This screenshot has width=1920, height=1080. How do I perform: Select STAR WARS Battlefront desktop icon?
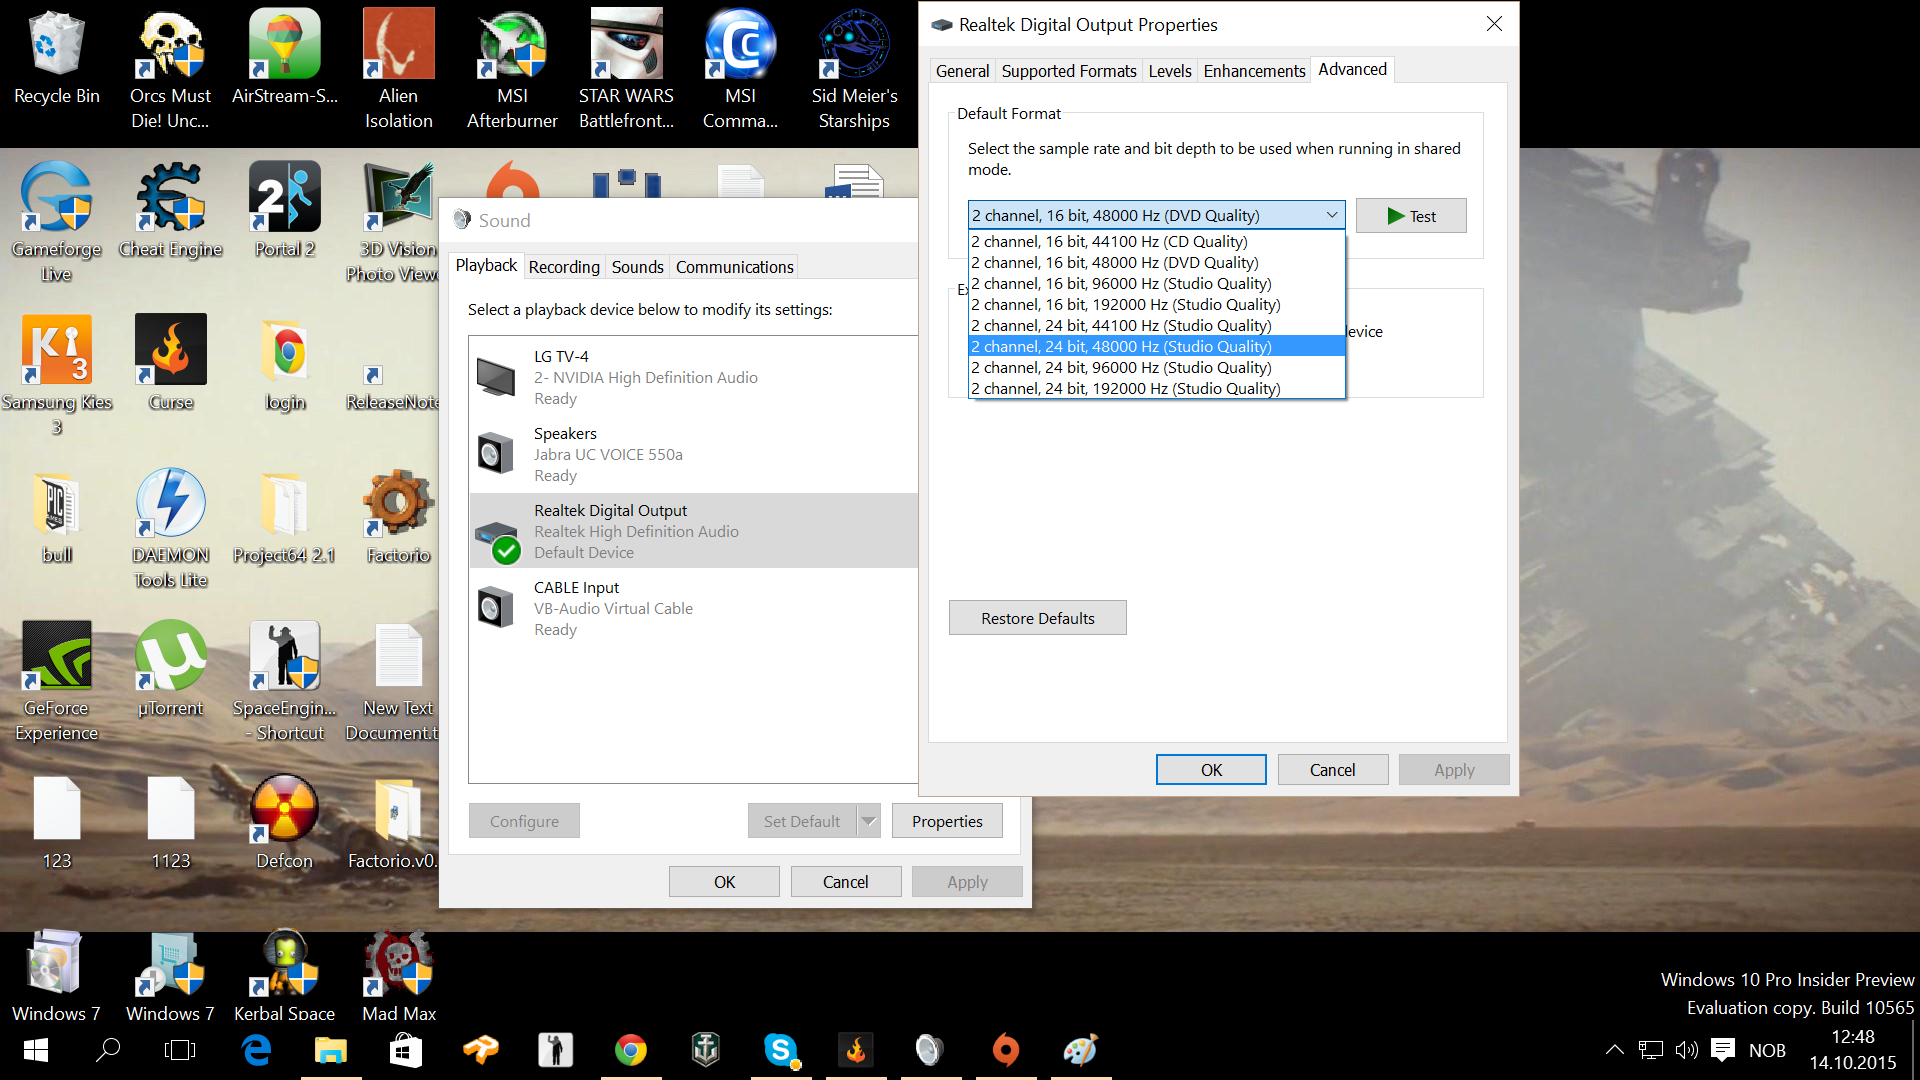pyautogui.click(x=627, y=70)
